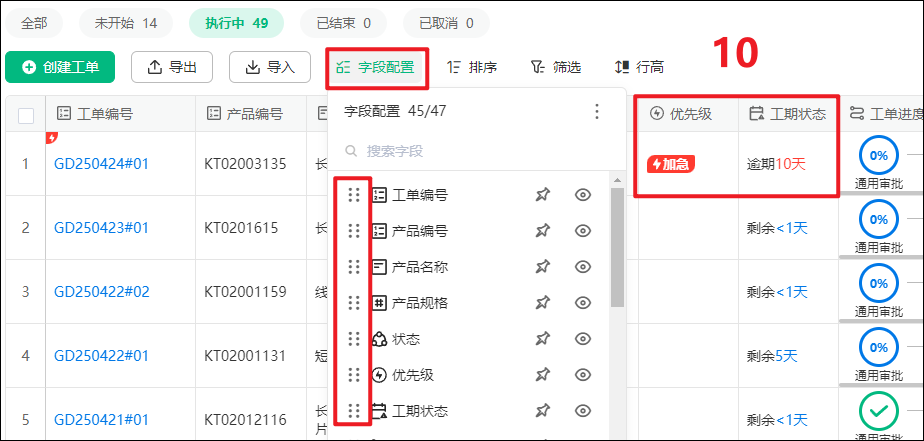924x441 pixels.
Task: Pin the 产品规格 field
Action: pyautogui.click(x=542, y=303)
